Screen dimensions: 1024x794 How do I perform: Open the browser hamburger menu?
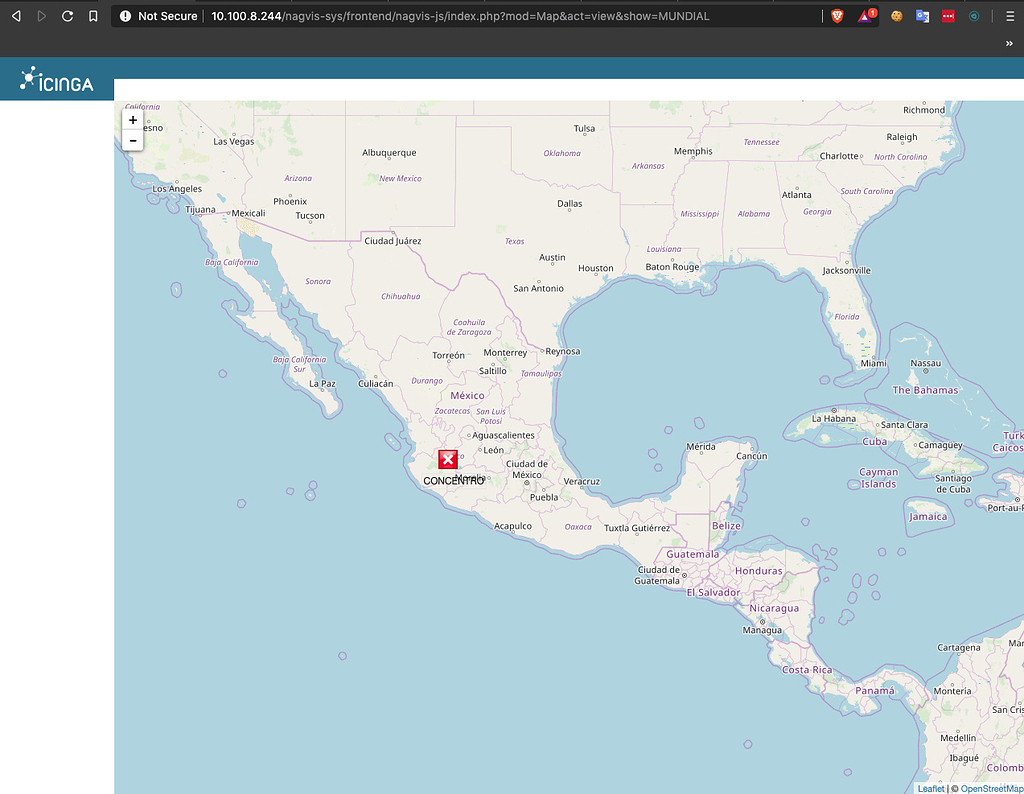pos(1010,16)
